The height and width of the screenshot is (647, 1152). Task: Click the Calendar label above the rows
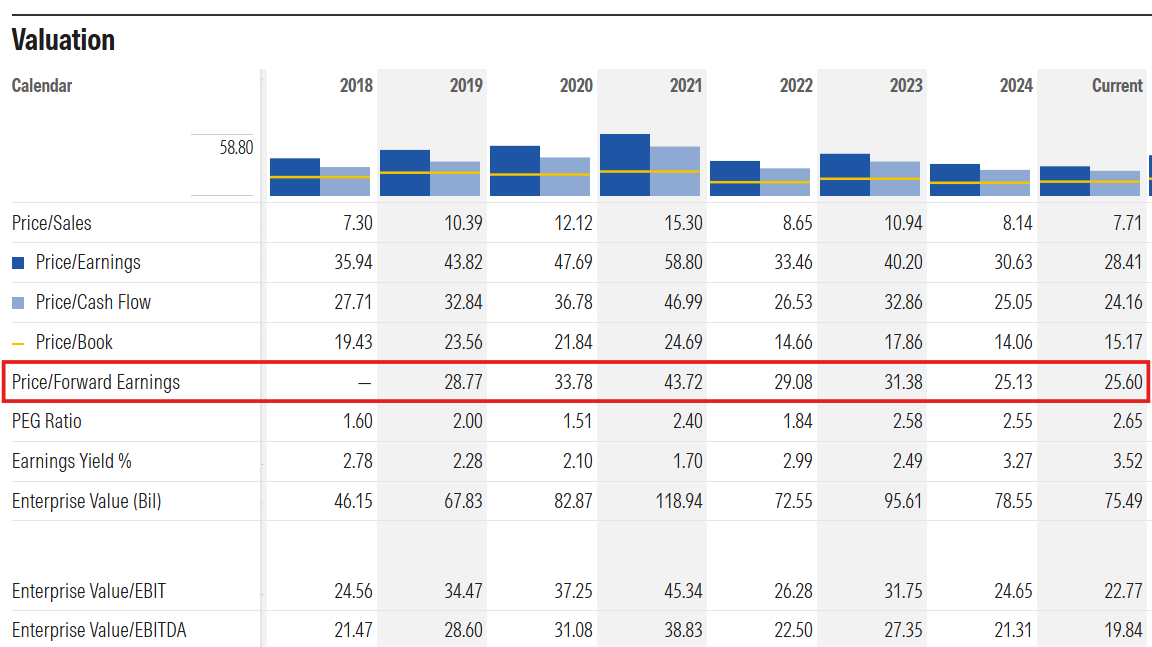pyautogui.click(x=42, y=86)
